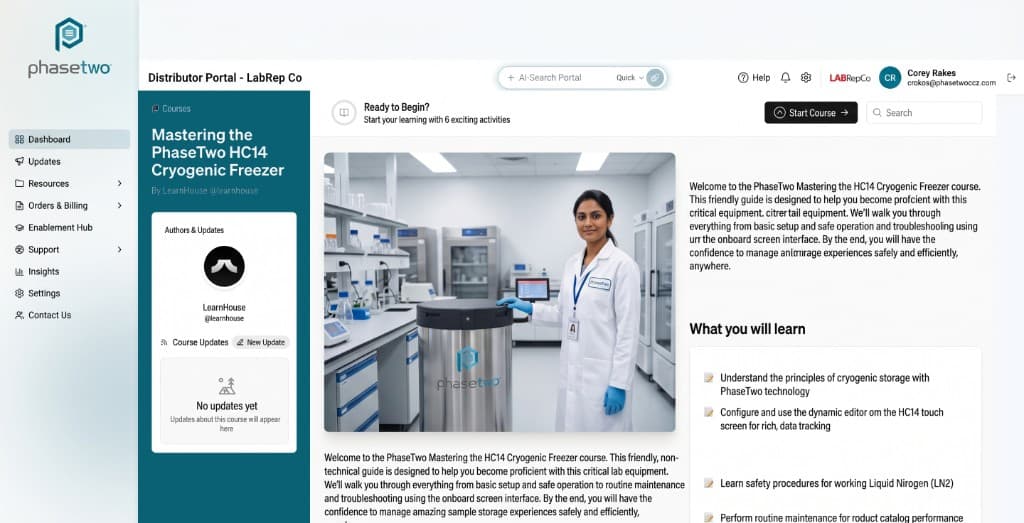The width and height of the screenshot is (1024, 523).
Task: Click the @learnhouse handle
Action: [224, 318]
